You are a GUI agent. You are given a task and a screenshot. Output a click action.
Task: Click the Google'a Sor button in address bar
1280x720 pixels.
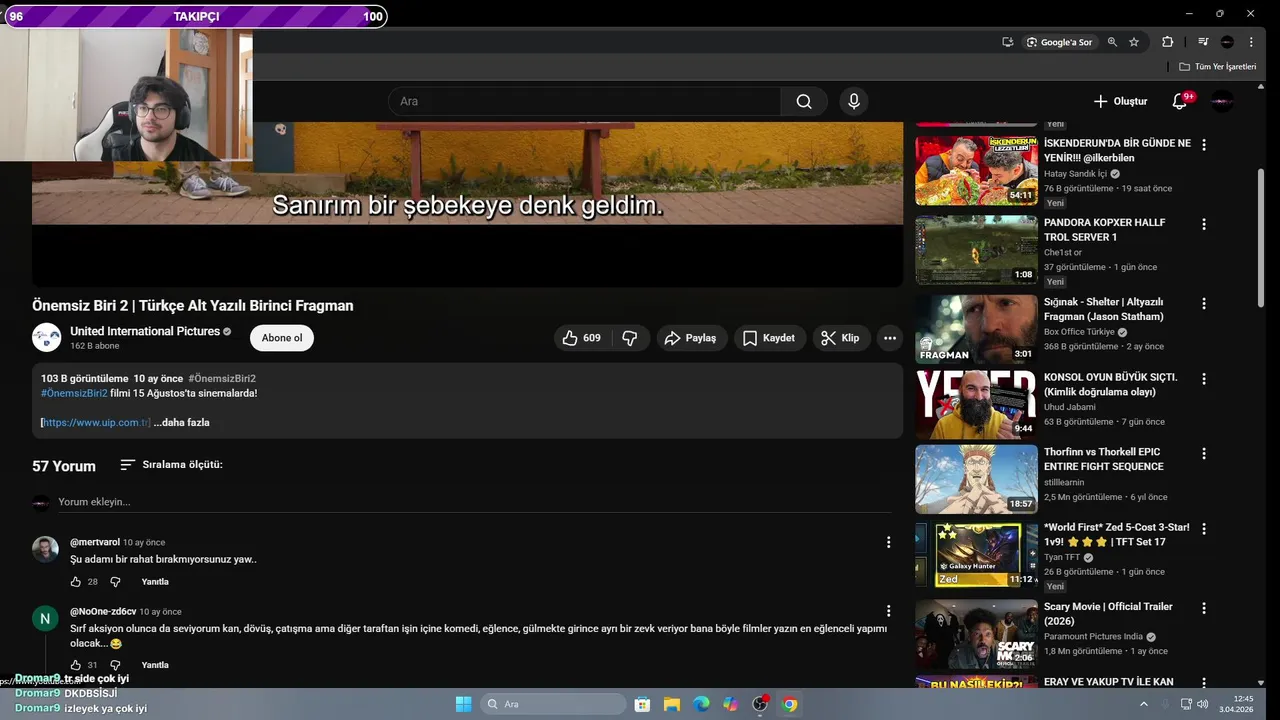pyautogui.click(x=1060, y=42)
